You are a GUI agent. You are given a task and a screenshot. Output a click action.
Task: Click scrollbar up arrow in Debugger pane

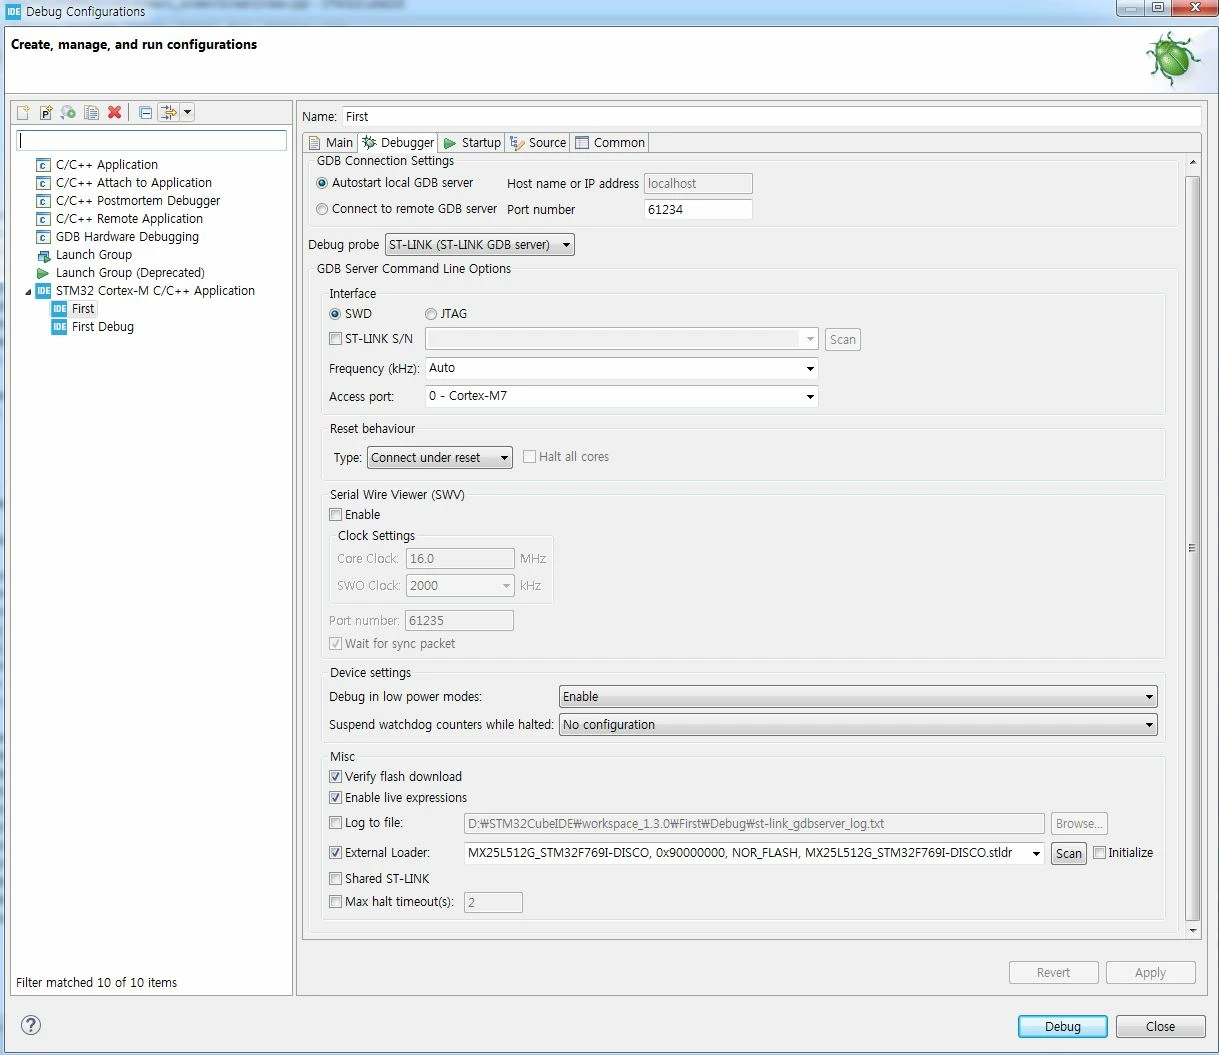1192,163
